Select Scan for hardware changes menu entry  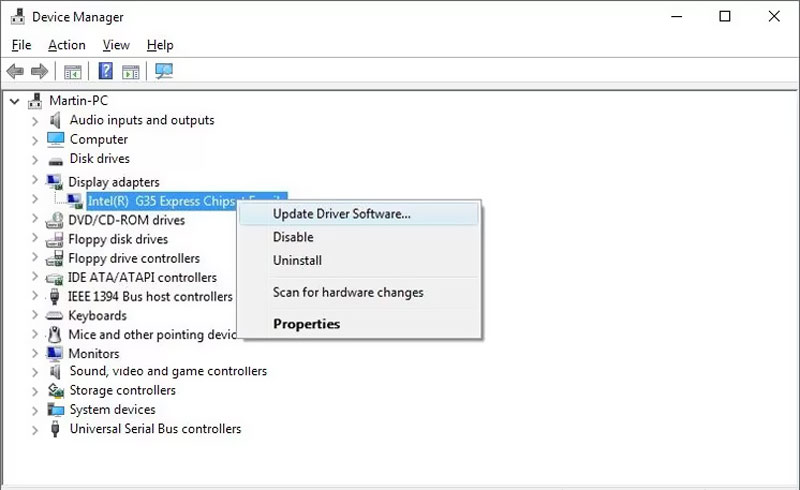tap(359, 292)
